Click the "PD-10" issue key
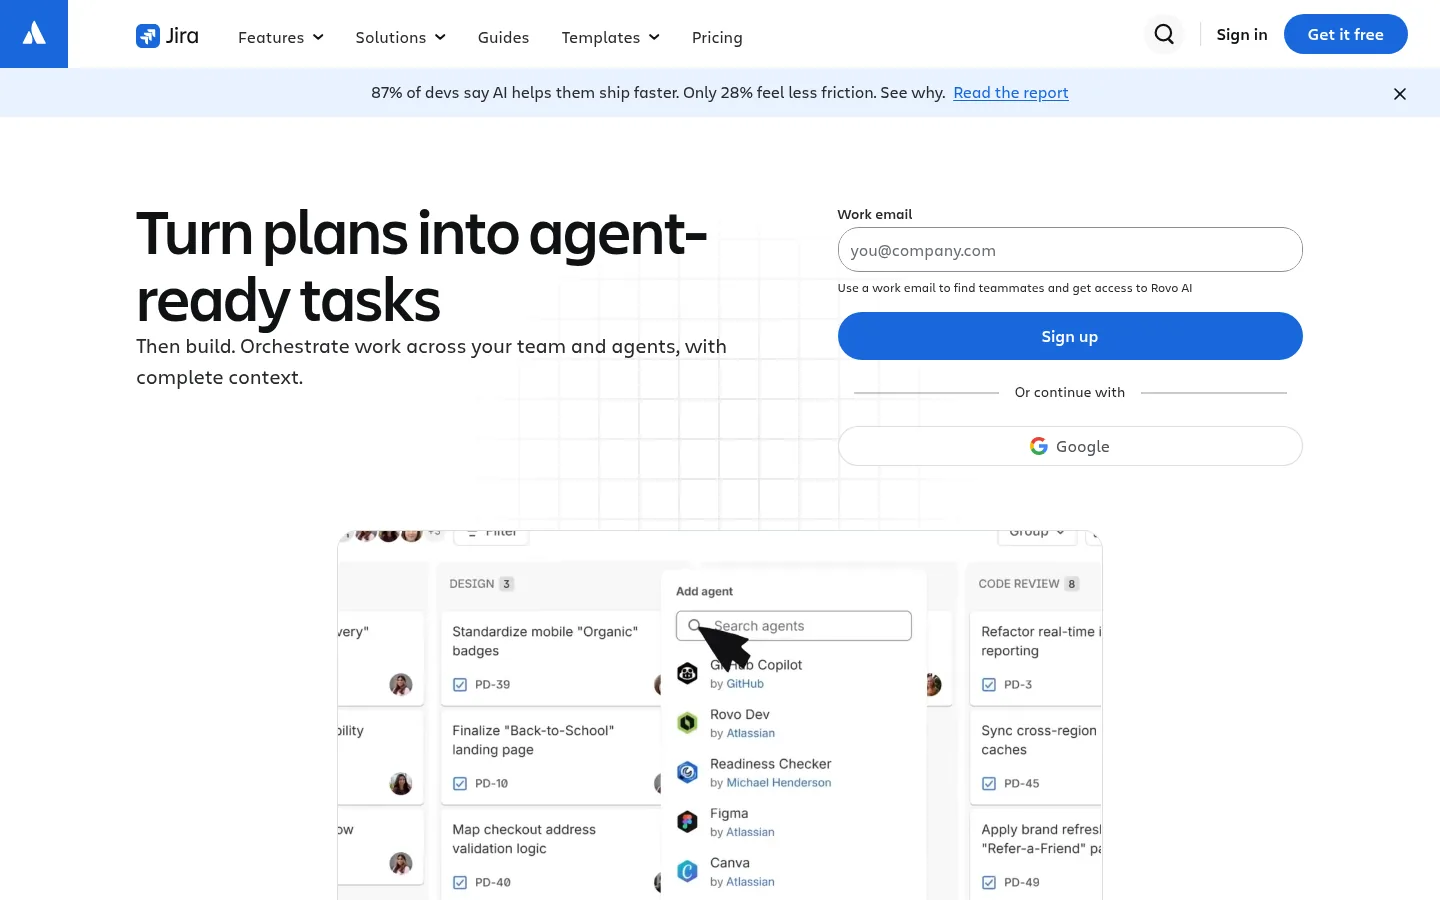This screenshot has height=900, width=1440. point(491,784)
